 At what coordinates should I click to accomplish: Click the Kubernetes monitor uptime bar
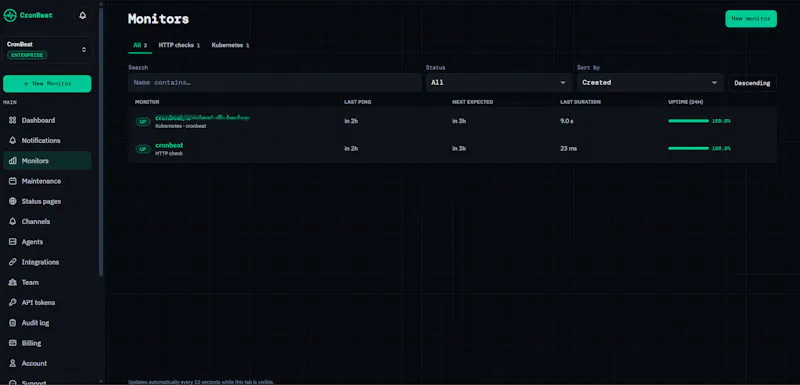(x=688, y=121)
